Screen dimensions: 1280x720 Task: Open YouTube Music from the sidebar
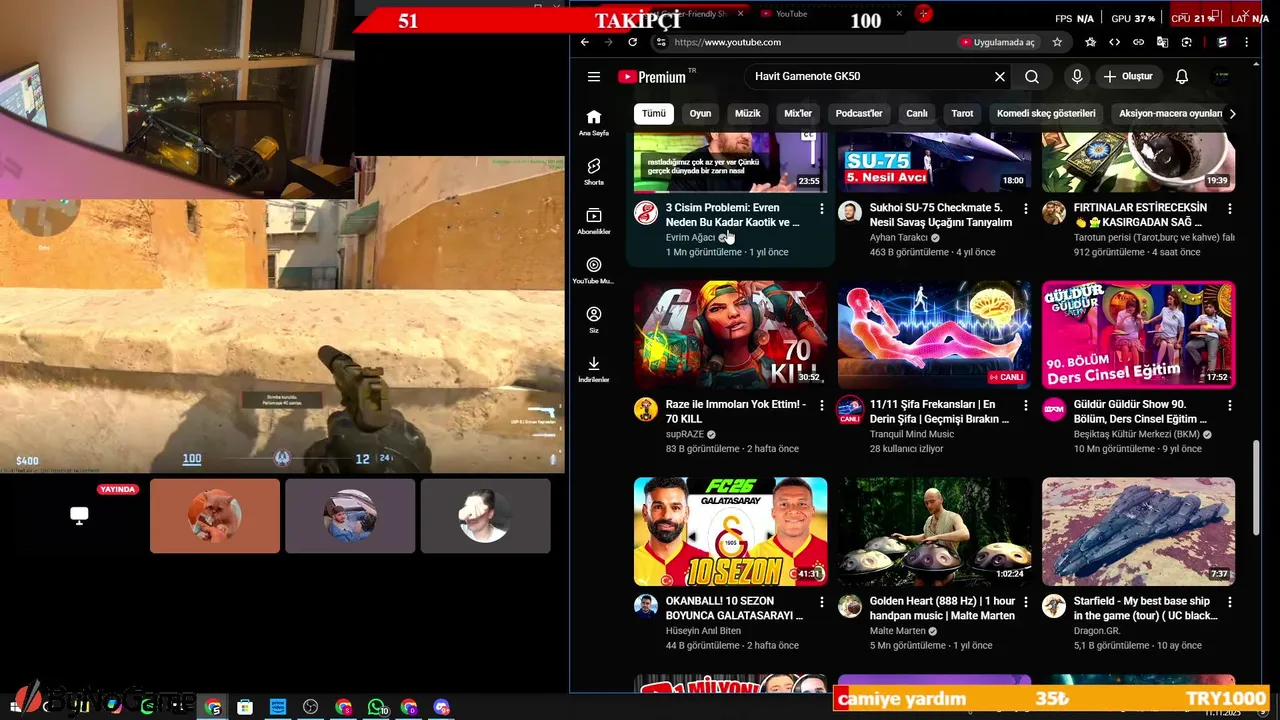pos(594,270)
